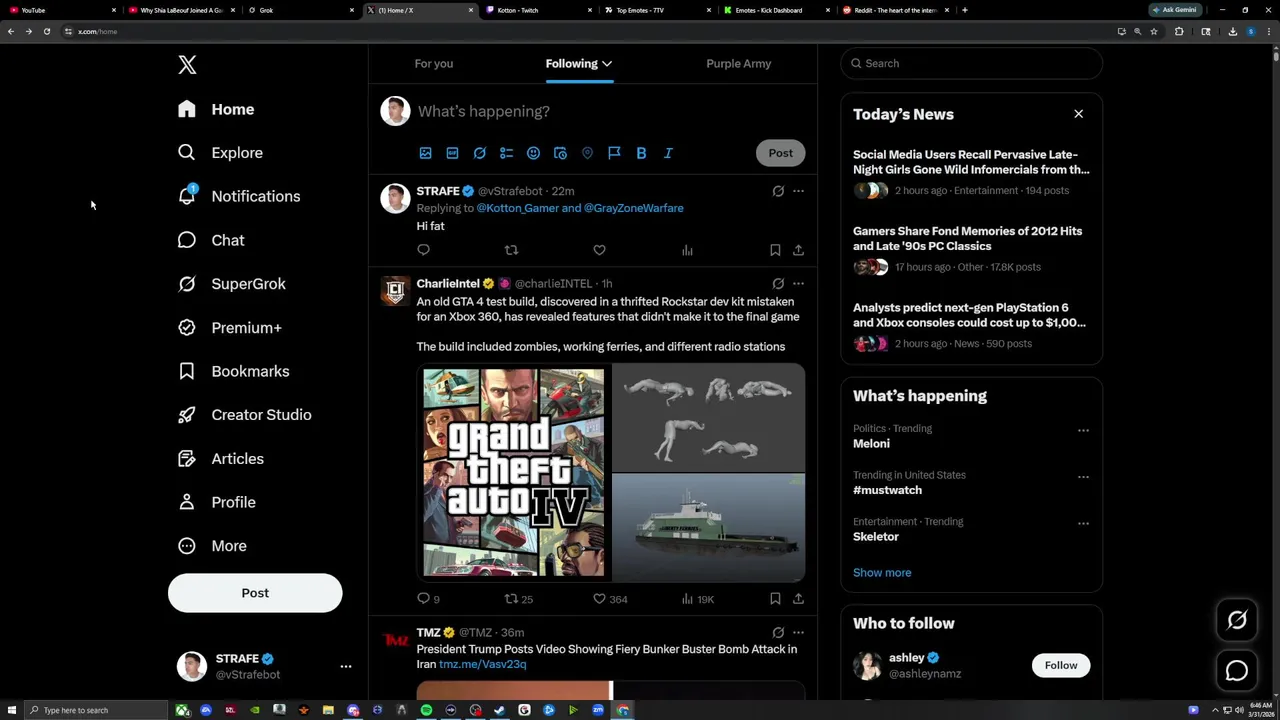
Task: Open Explore from sidebar
Action: [x=221, y=153]
